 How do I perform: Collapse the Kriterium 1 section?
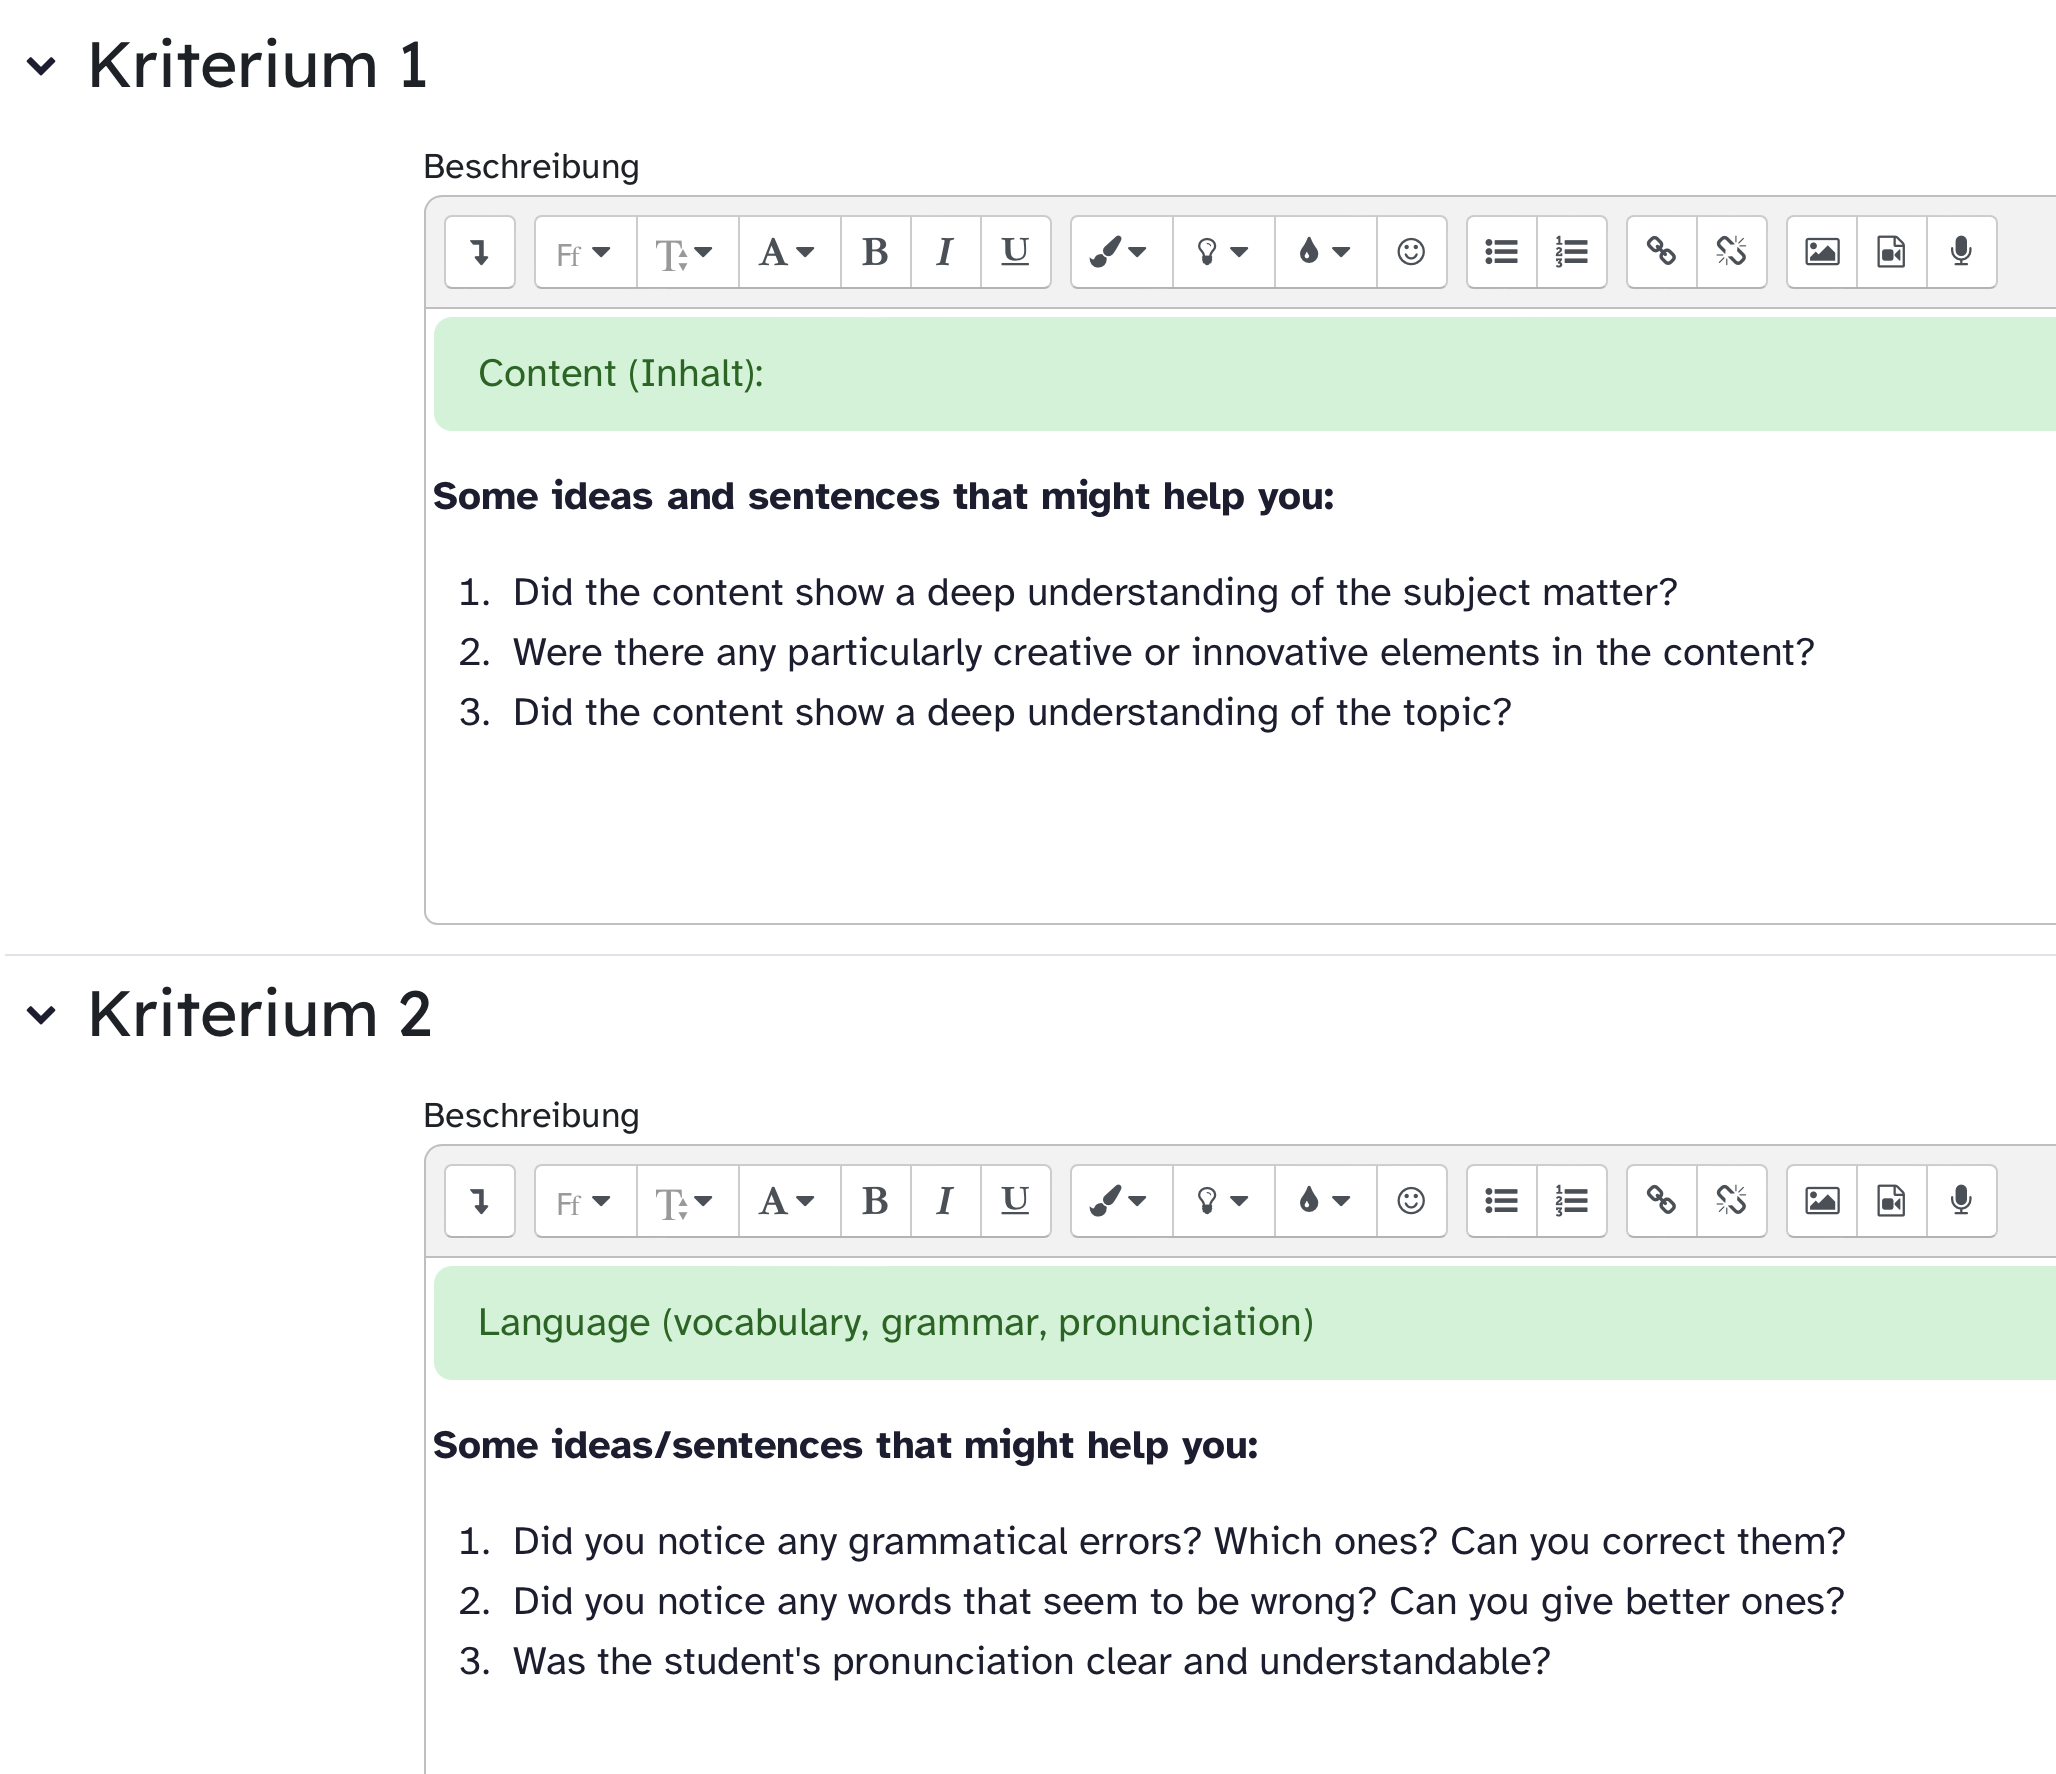[x=41, y=67]
